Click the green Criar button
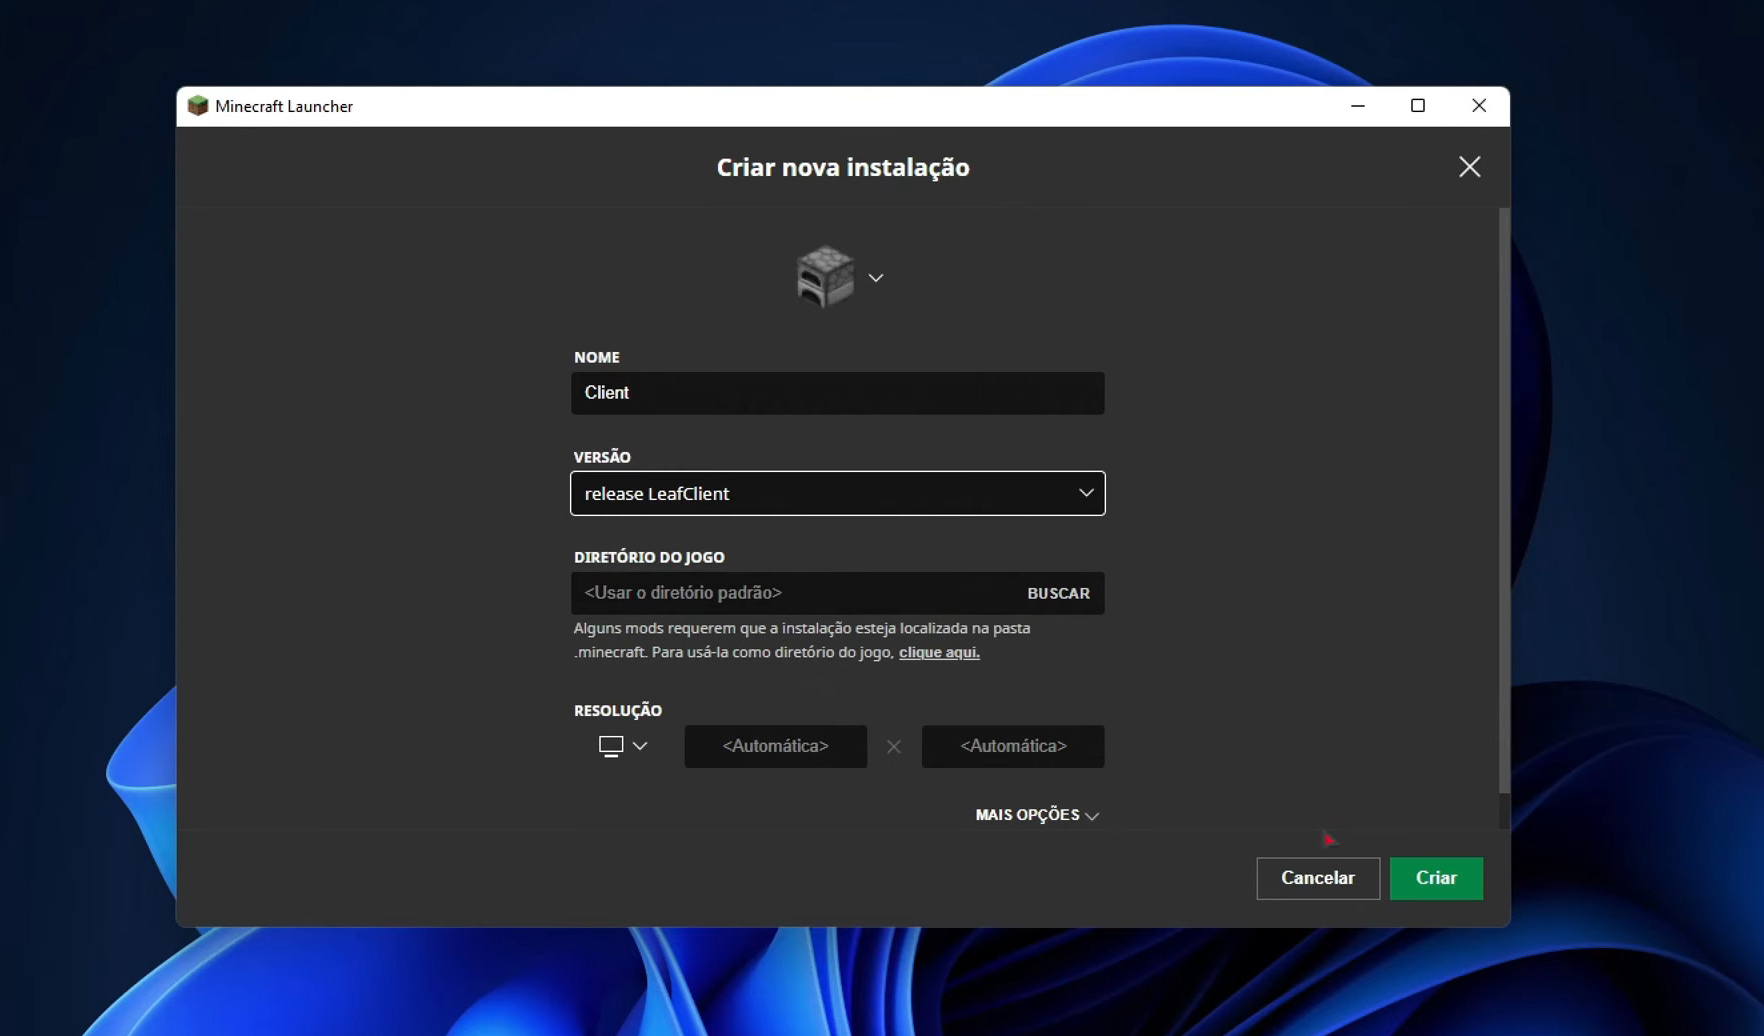This screenshot has width=1764, height=1036. [x=1436, y=878]
